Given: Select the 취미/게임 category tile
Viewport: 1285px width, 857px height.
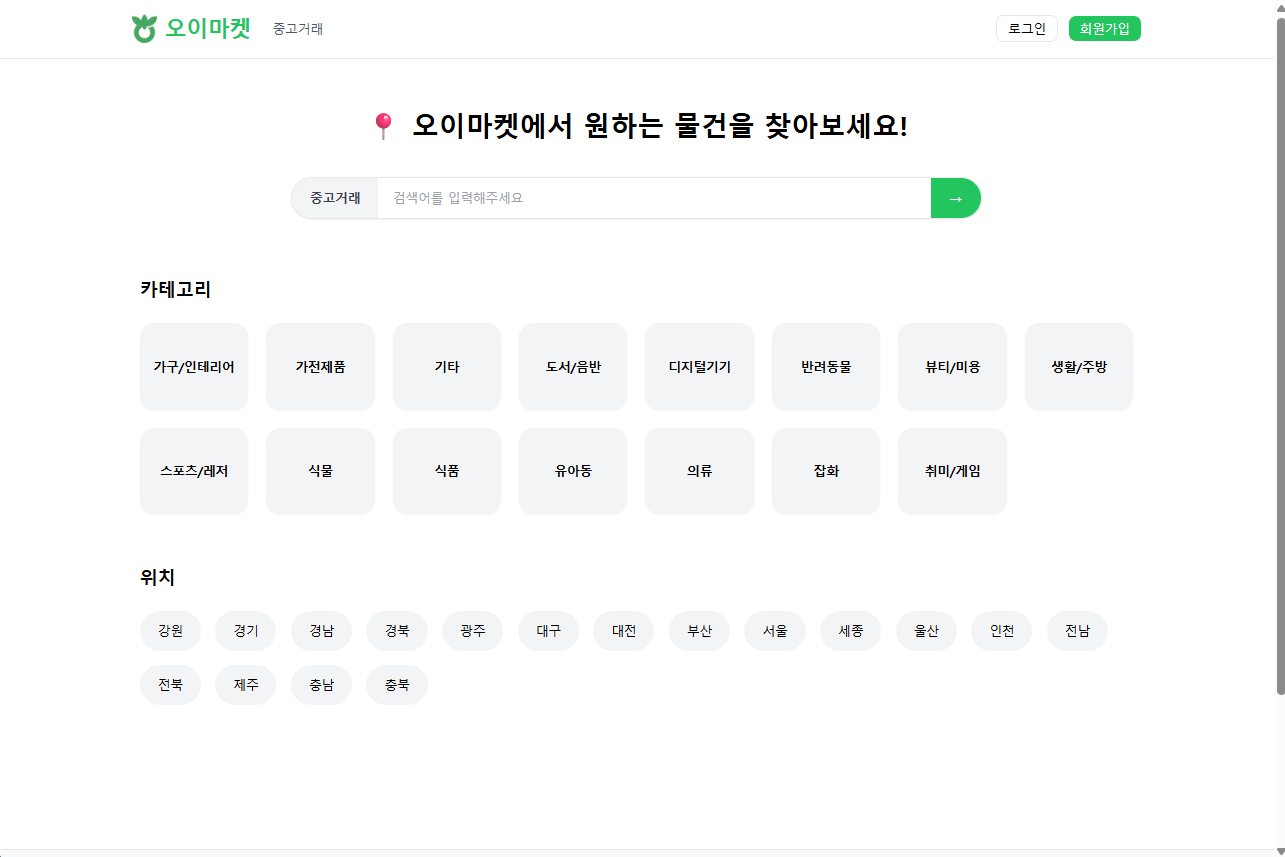Looking at the screenshot, I should (x=952, y=471).
